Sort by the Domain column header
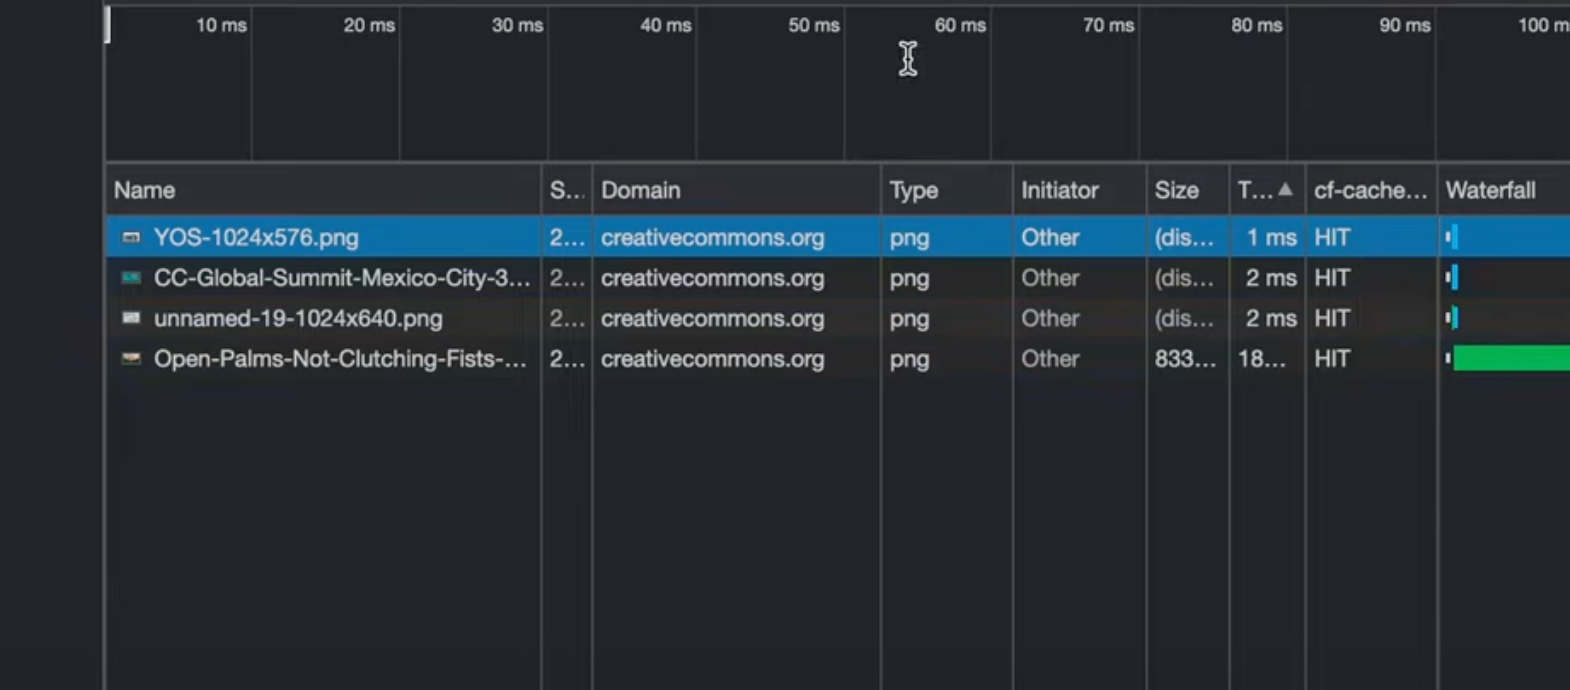This screenshot has width=1570, height=690. pos(640,190)
